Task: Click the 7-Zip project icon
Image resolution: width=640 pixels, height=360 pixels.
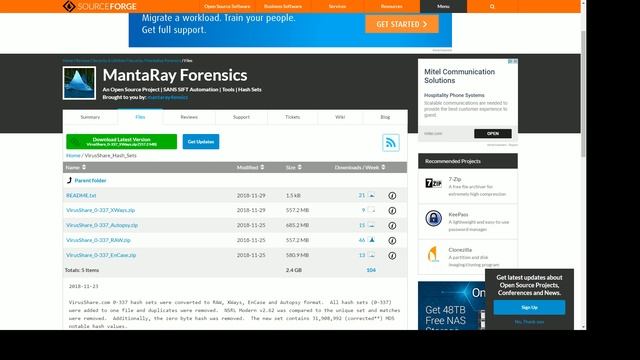Action: click(433, 183)
